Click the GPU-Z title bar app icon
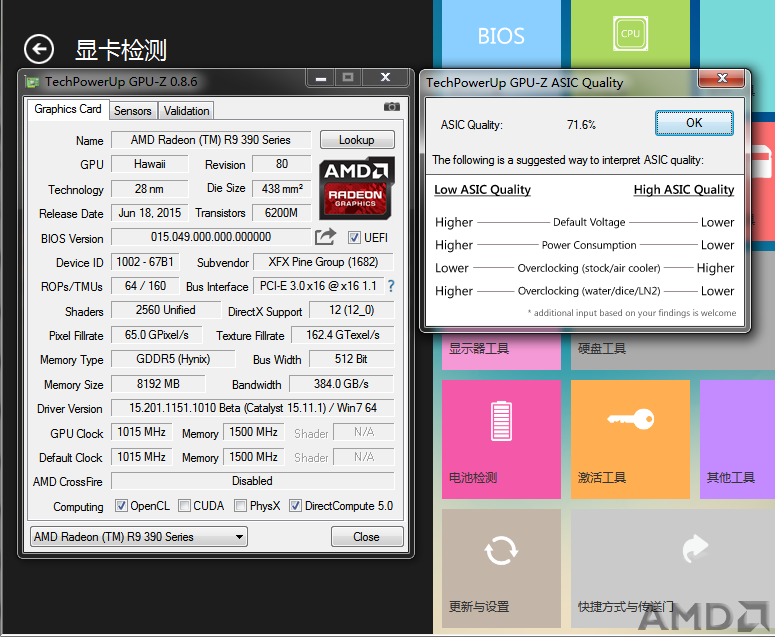775x637 pixels. (32, 82)
